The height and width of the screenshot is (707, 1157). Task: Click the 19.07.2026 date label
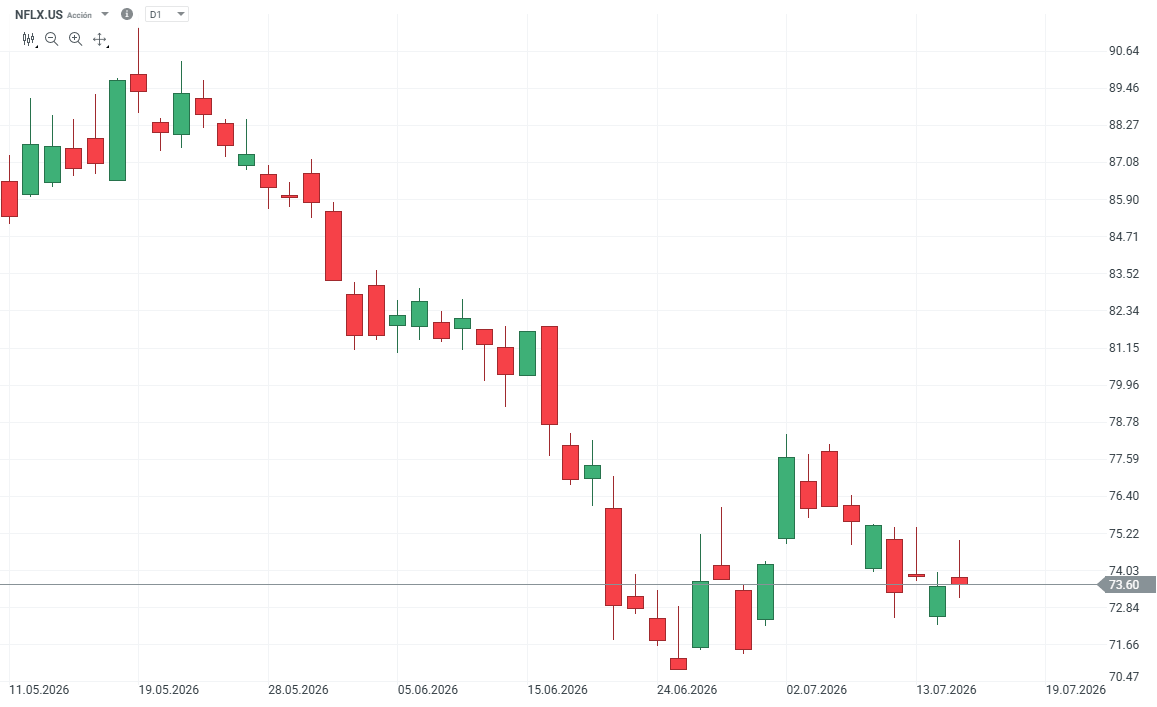(1076, 690)
